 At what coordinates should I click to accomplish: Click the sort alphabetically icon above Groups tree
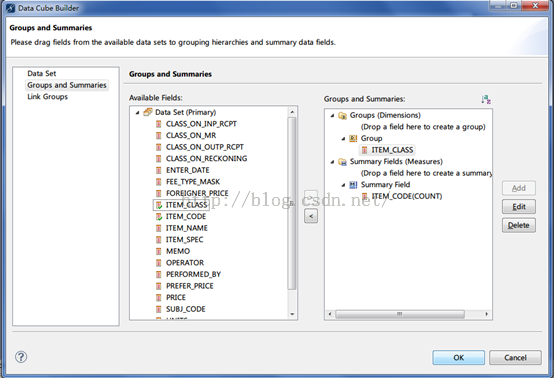[486, 99]
